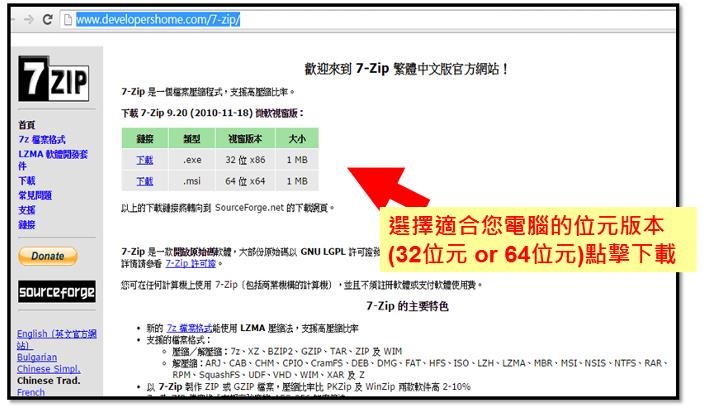Click the 鏈接 table header
The height and width of the screenshot is (406, 703).
tap(145, 139)
